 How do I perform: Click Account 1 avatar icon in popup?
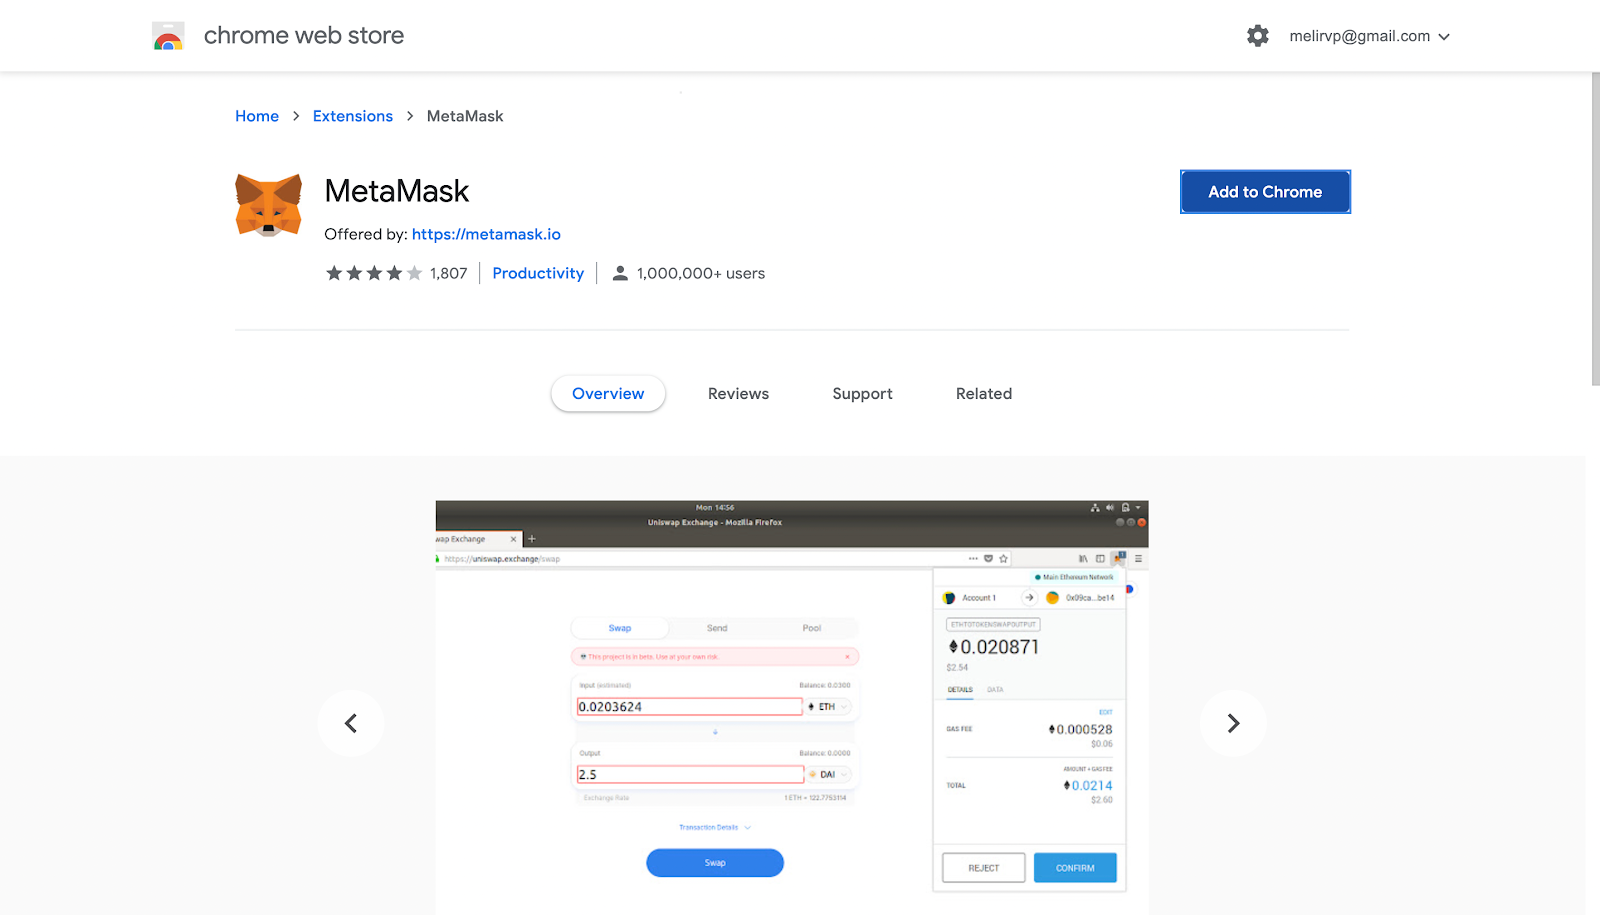pos(949,598)
